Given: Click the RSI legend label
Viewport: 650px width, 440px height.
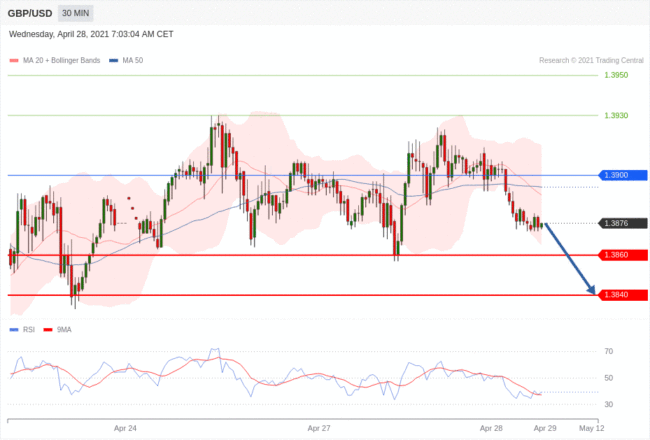Looking at the screenshot, I should click(x=29, y=330).
